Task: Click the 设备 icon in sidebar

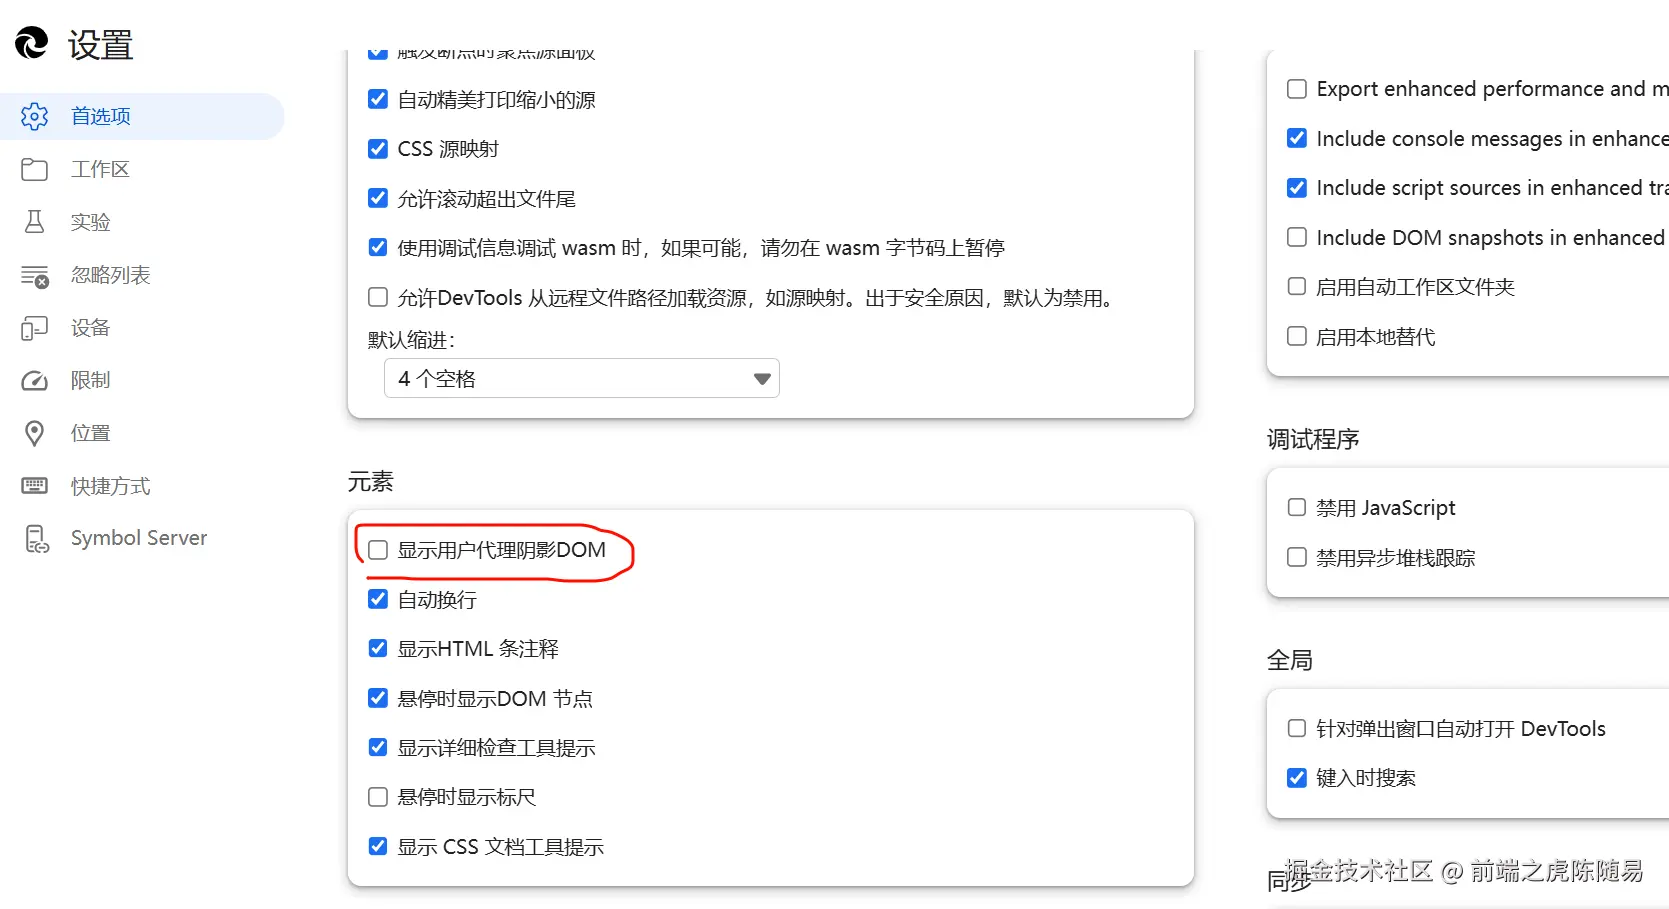Action: 34,327
